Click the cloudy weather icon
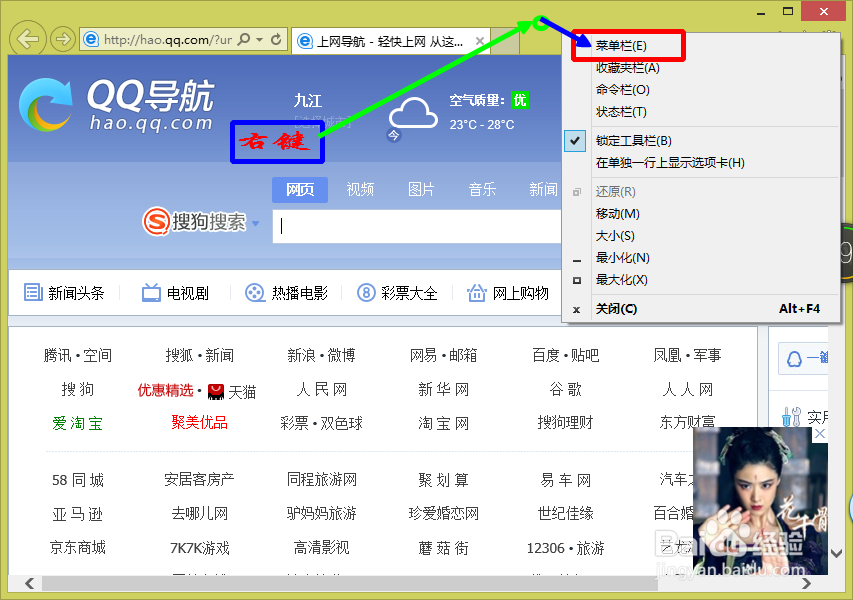Viewport: 853px width, 600px height. (413, 114)
